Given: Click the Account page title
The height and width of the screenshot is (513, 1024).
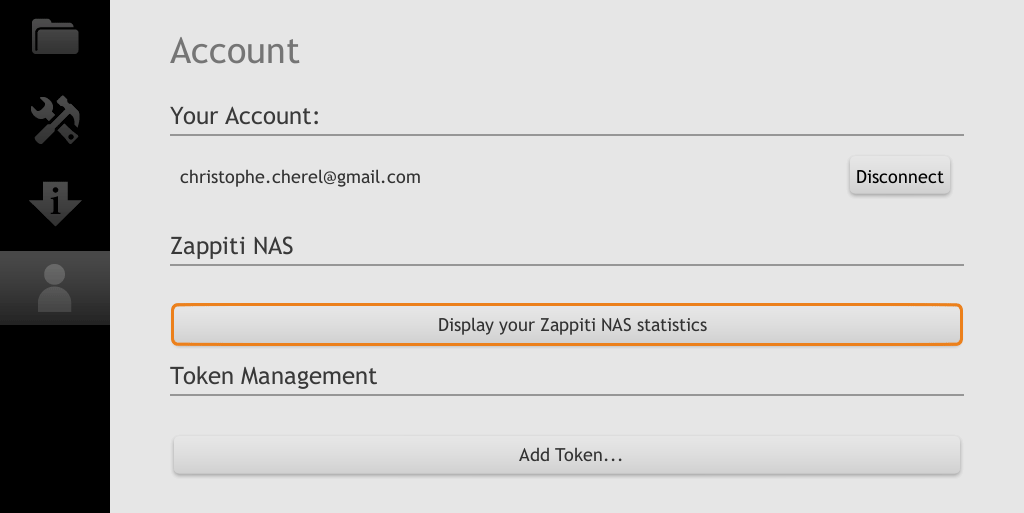Looking at the screenshot, I should tap(234, 51).
